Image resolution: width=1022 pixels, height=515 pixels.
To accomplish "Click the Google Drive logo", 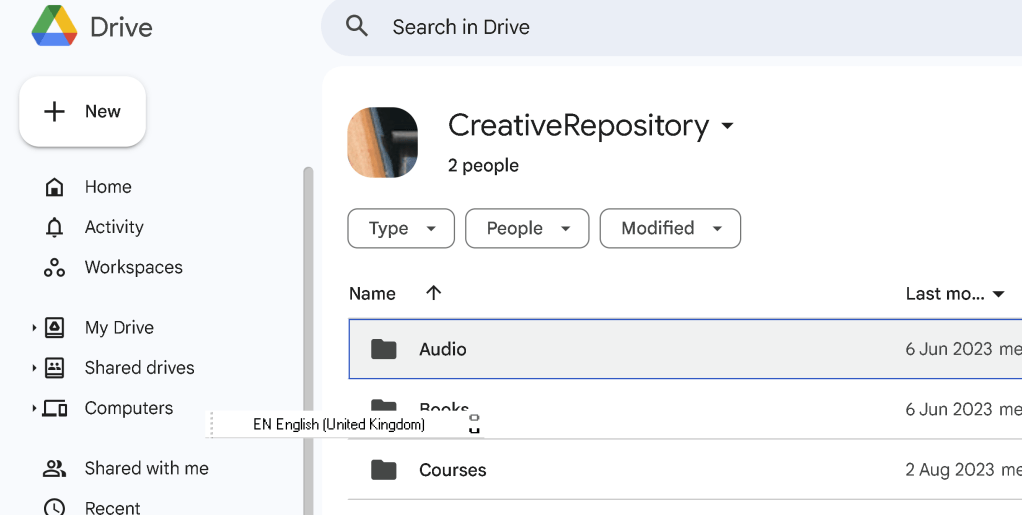I will [55, 26].
